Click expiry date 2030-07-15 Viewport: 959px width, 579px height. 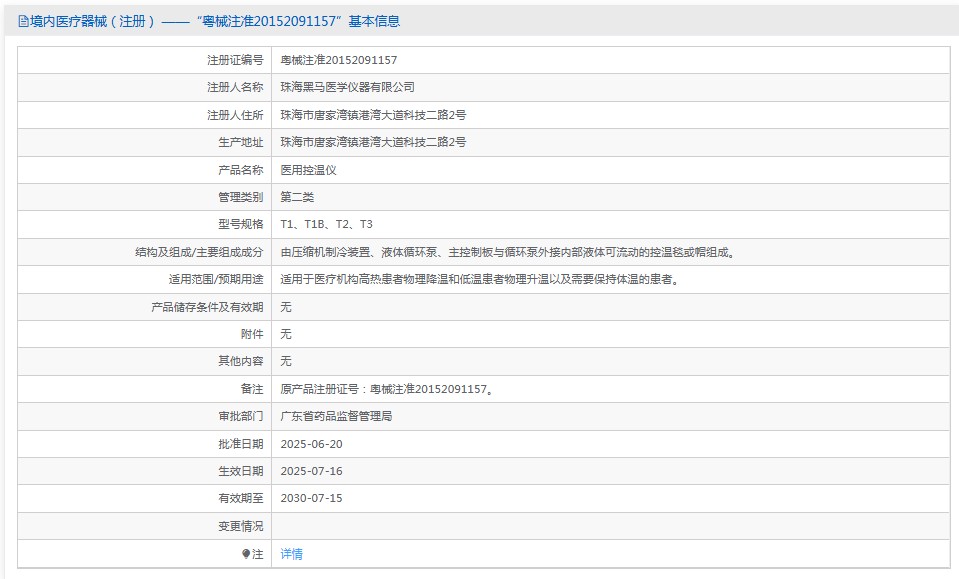pyautogui.click(x=311, y=498)
